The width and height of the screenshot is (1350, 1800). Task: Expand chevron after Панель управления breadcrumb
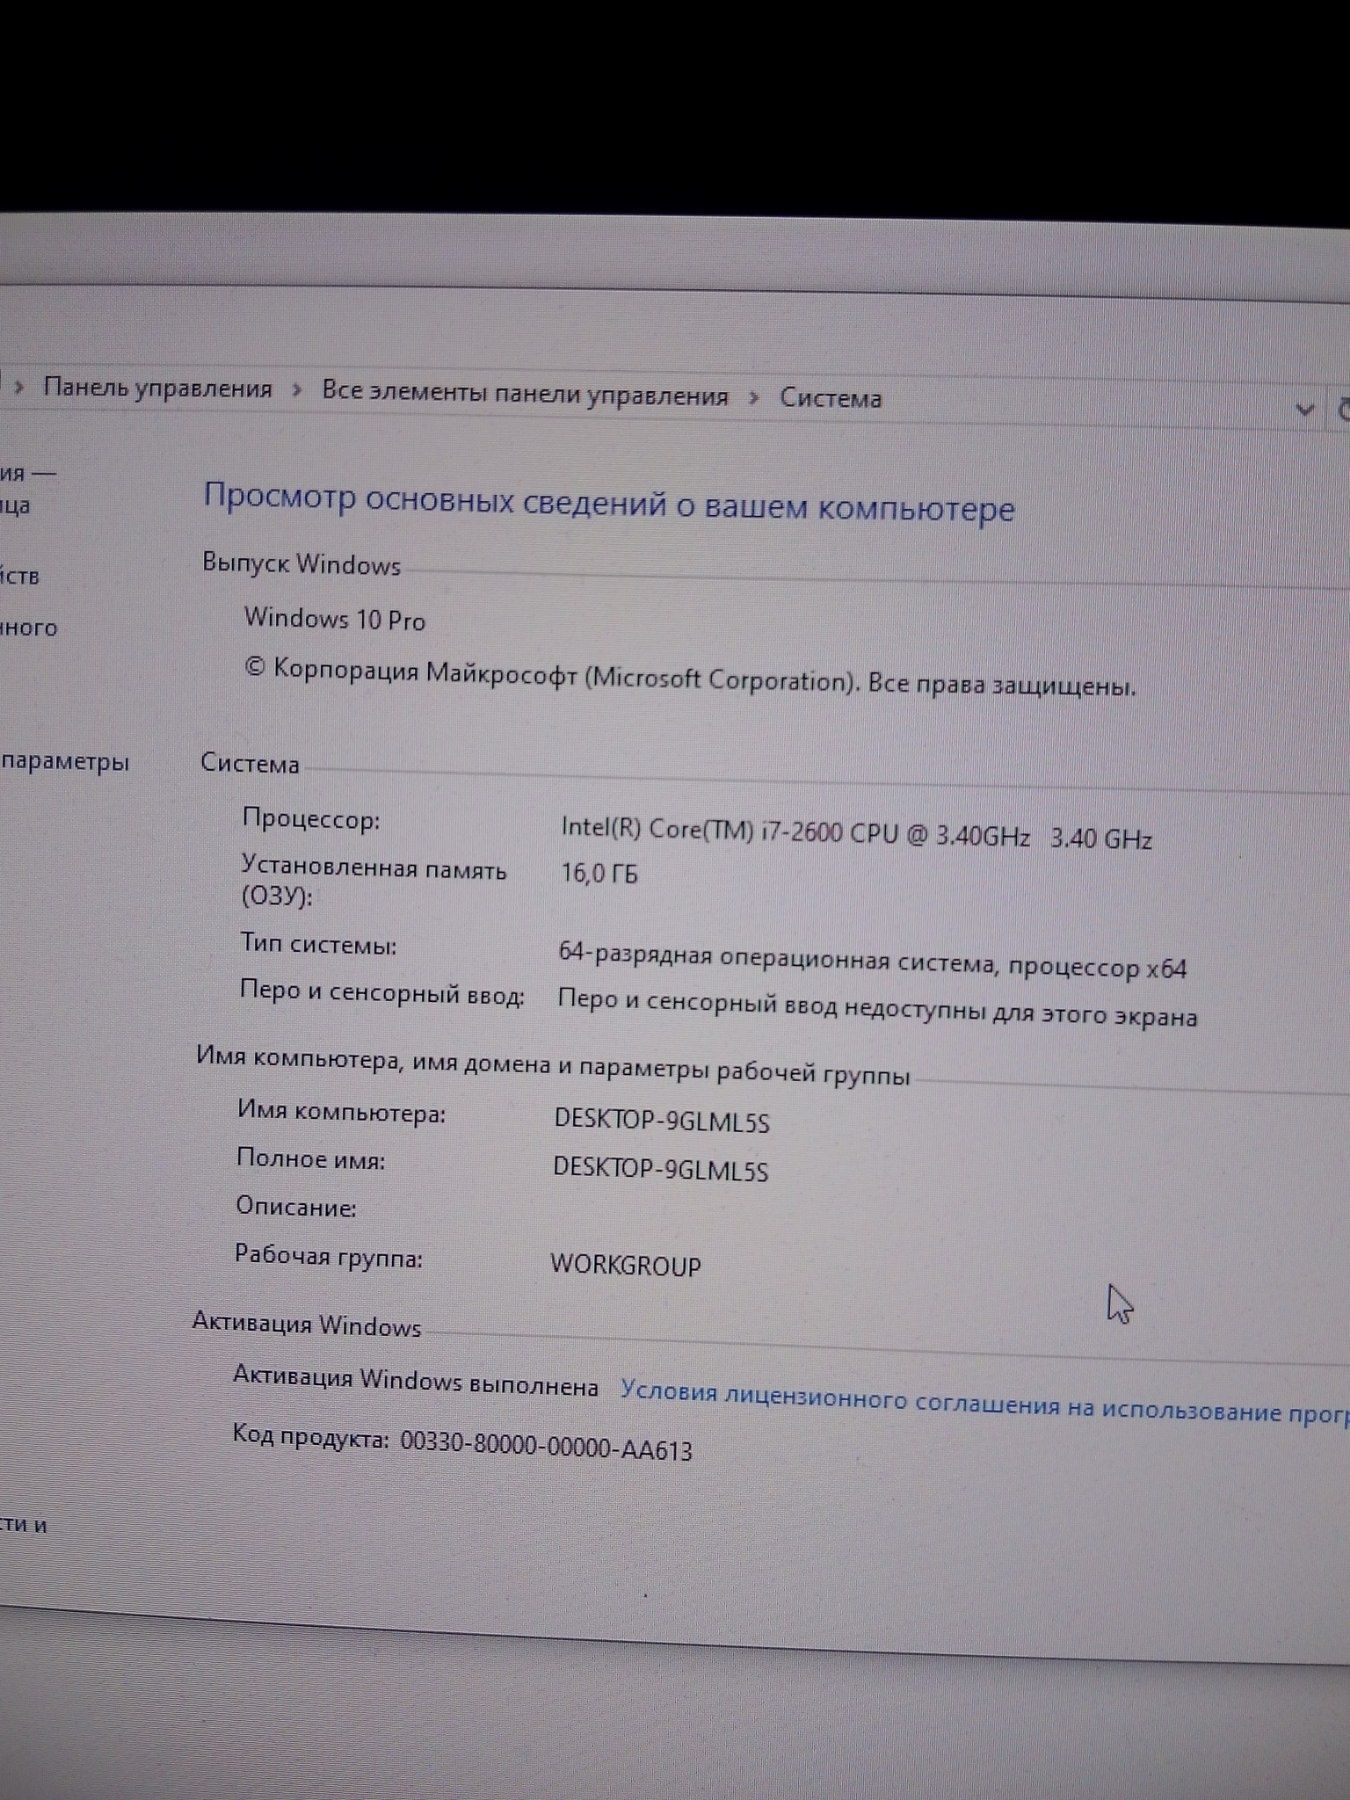[296, 391]
